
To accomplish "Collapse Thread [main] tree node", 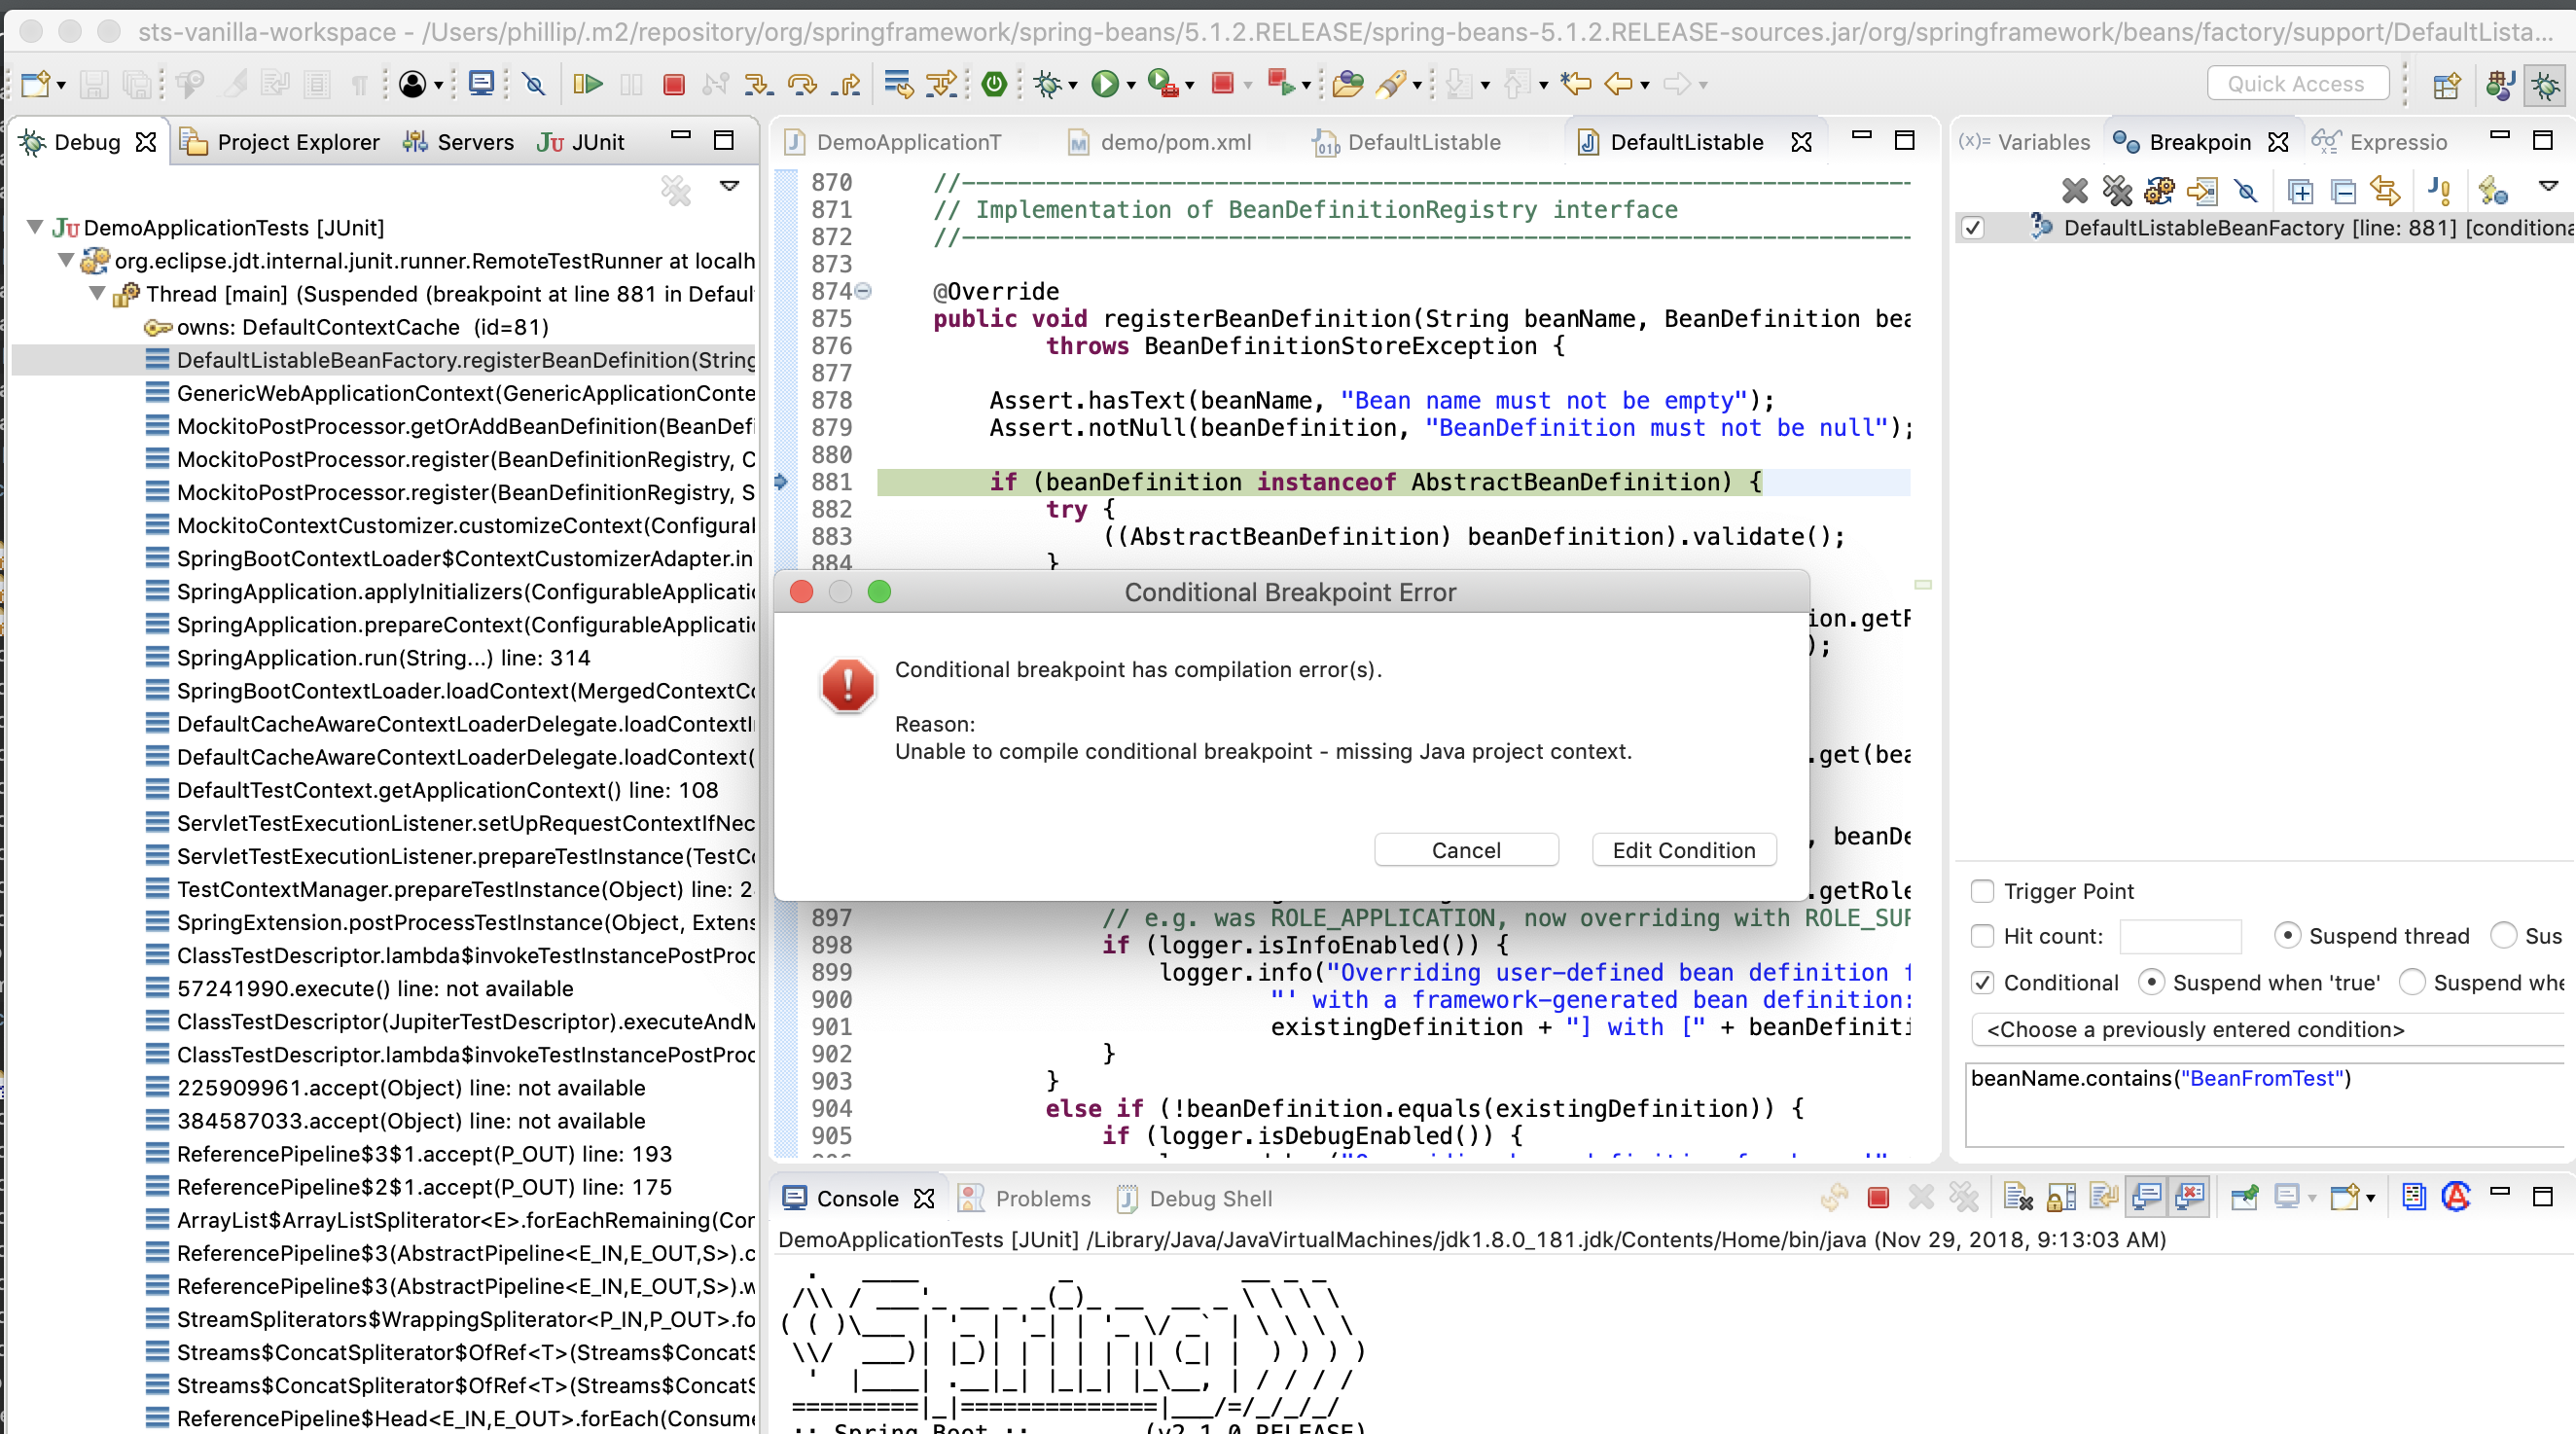I will [x=97, y=293].
